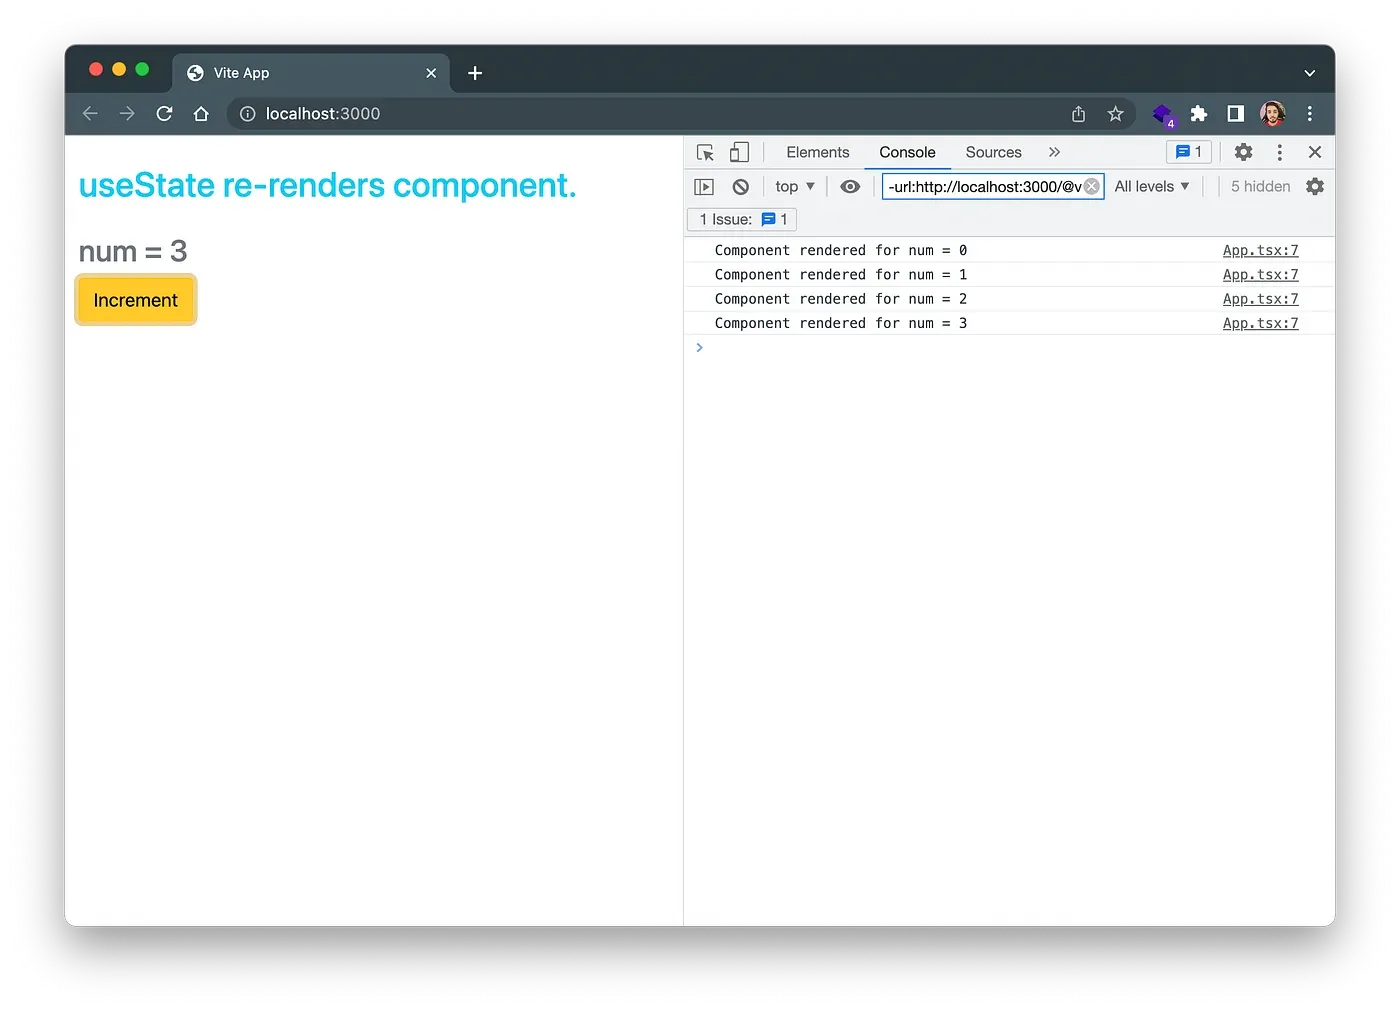This screenshot has width=1400, height=1012.
Task: Toggle the browser side panel icon
Action: pyautogui.click(x=1236, y=114)
